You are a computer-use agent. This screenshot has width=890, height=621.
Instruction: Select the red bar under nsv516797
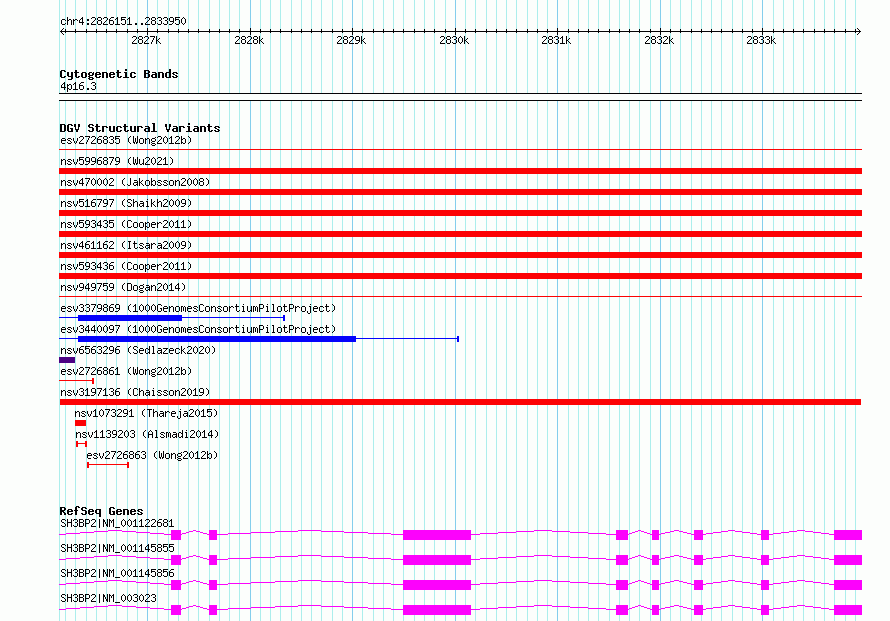tap(460, 213)
